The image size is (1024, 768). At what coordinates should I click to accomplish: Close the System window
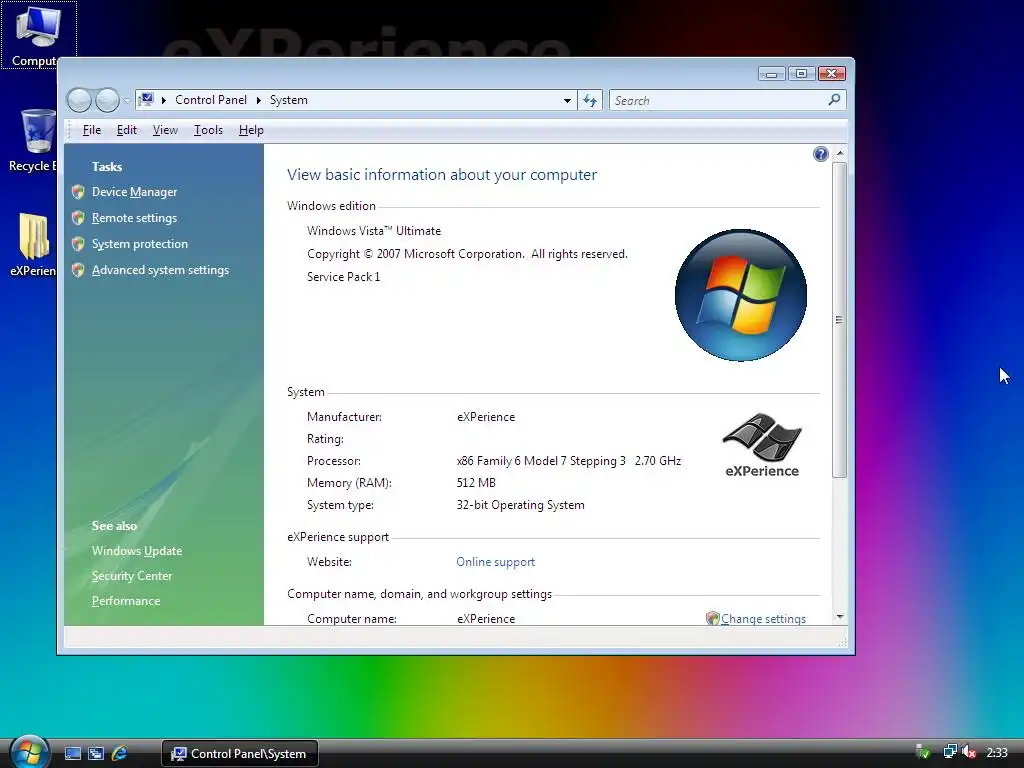tap(831, 74)
